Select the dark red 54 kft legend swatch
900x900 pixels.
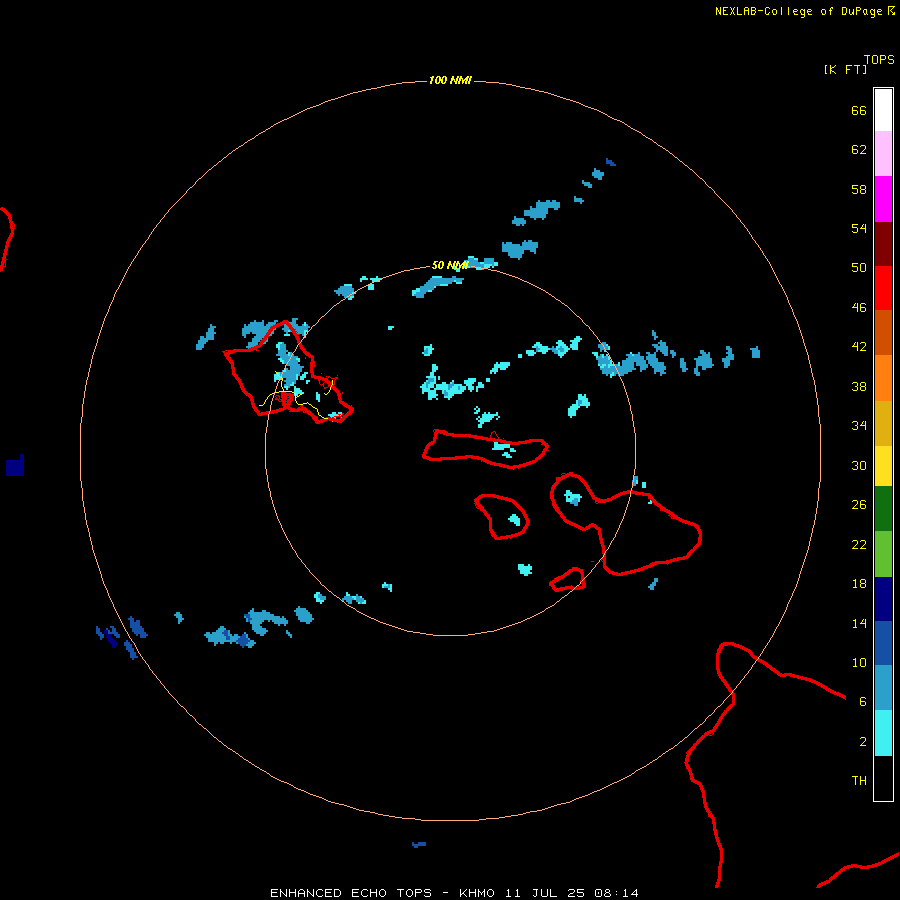click(x=883, y=244)
